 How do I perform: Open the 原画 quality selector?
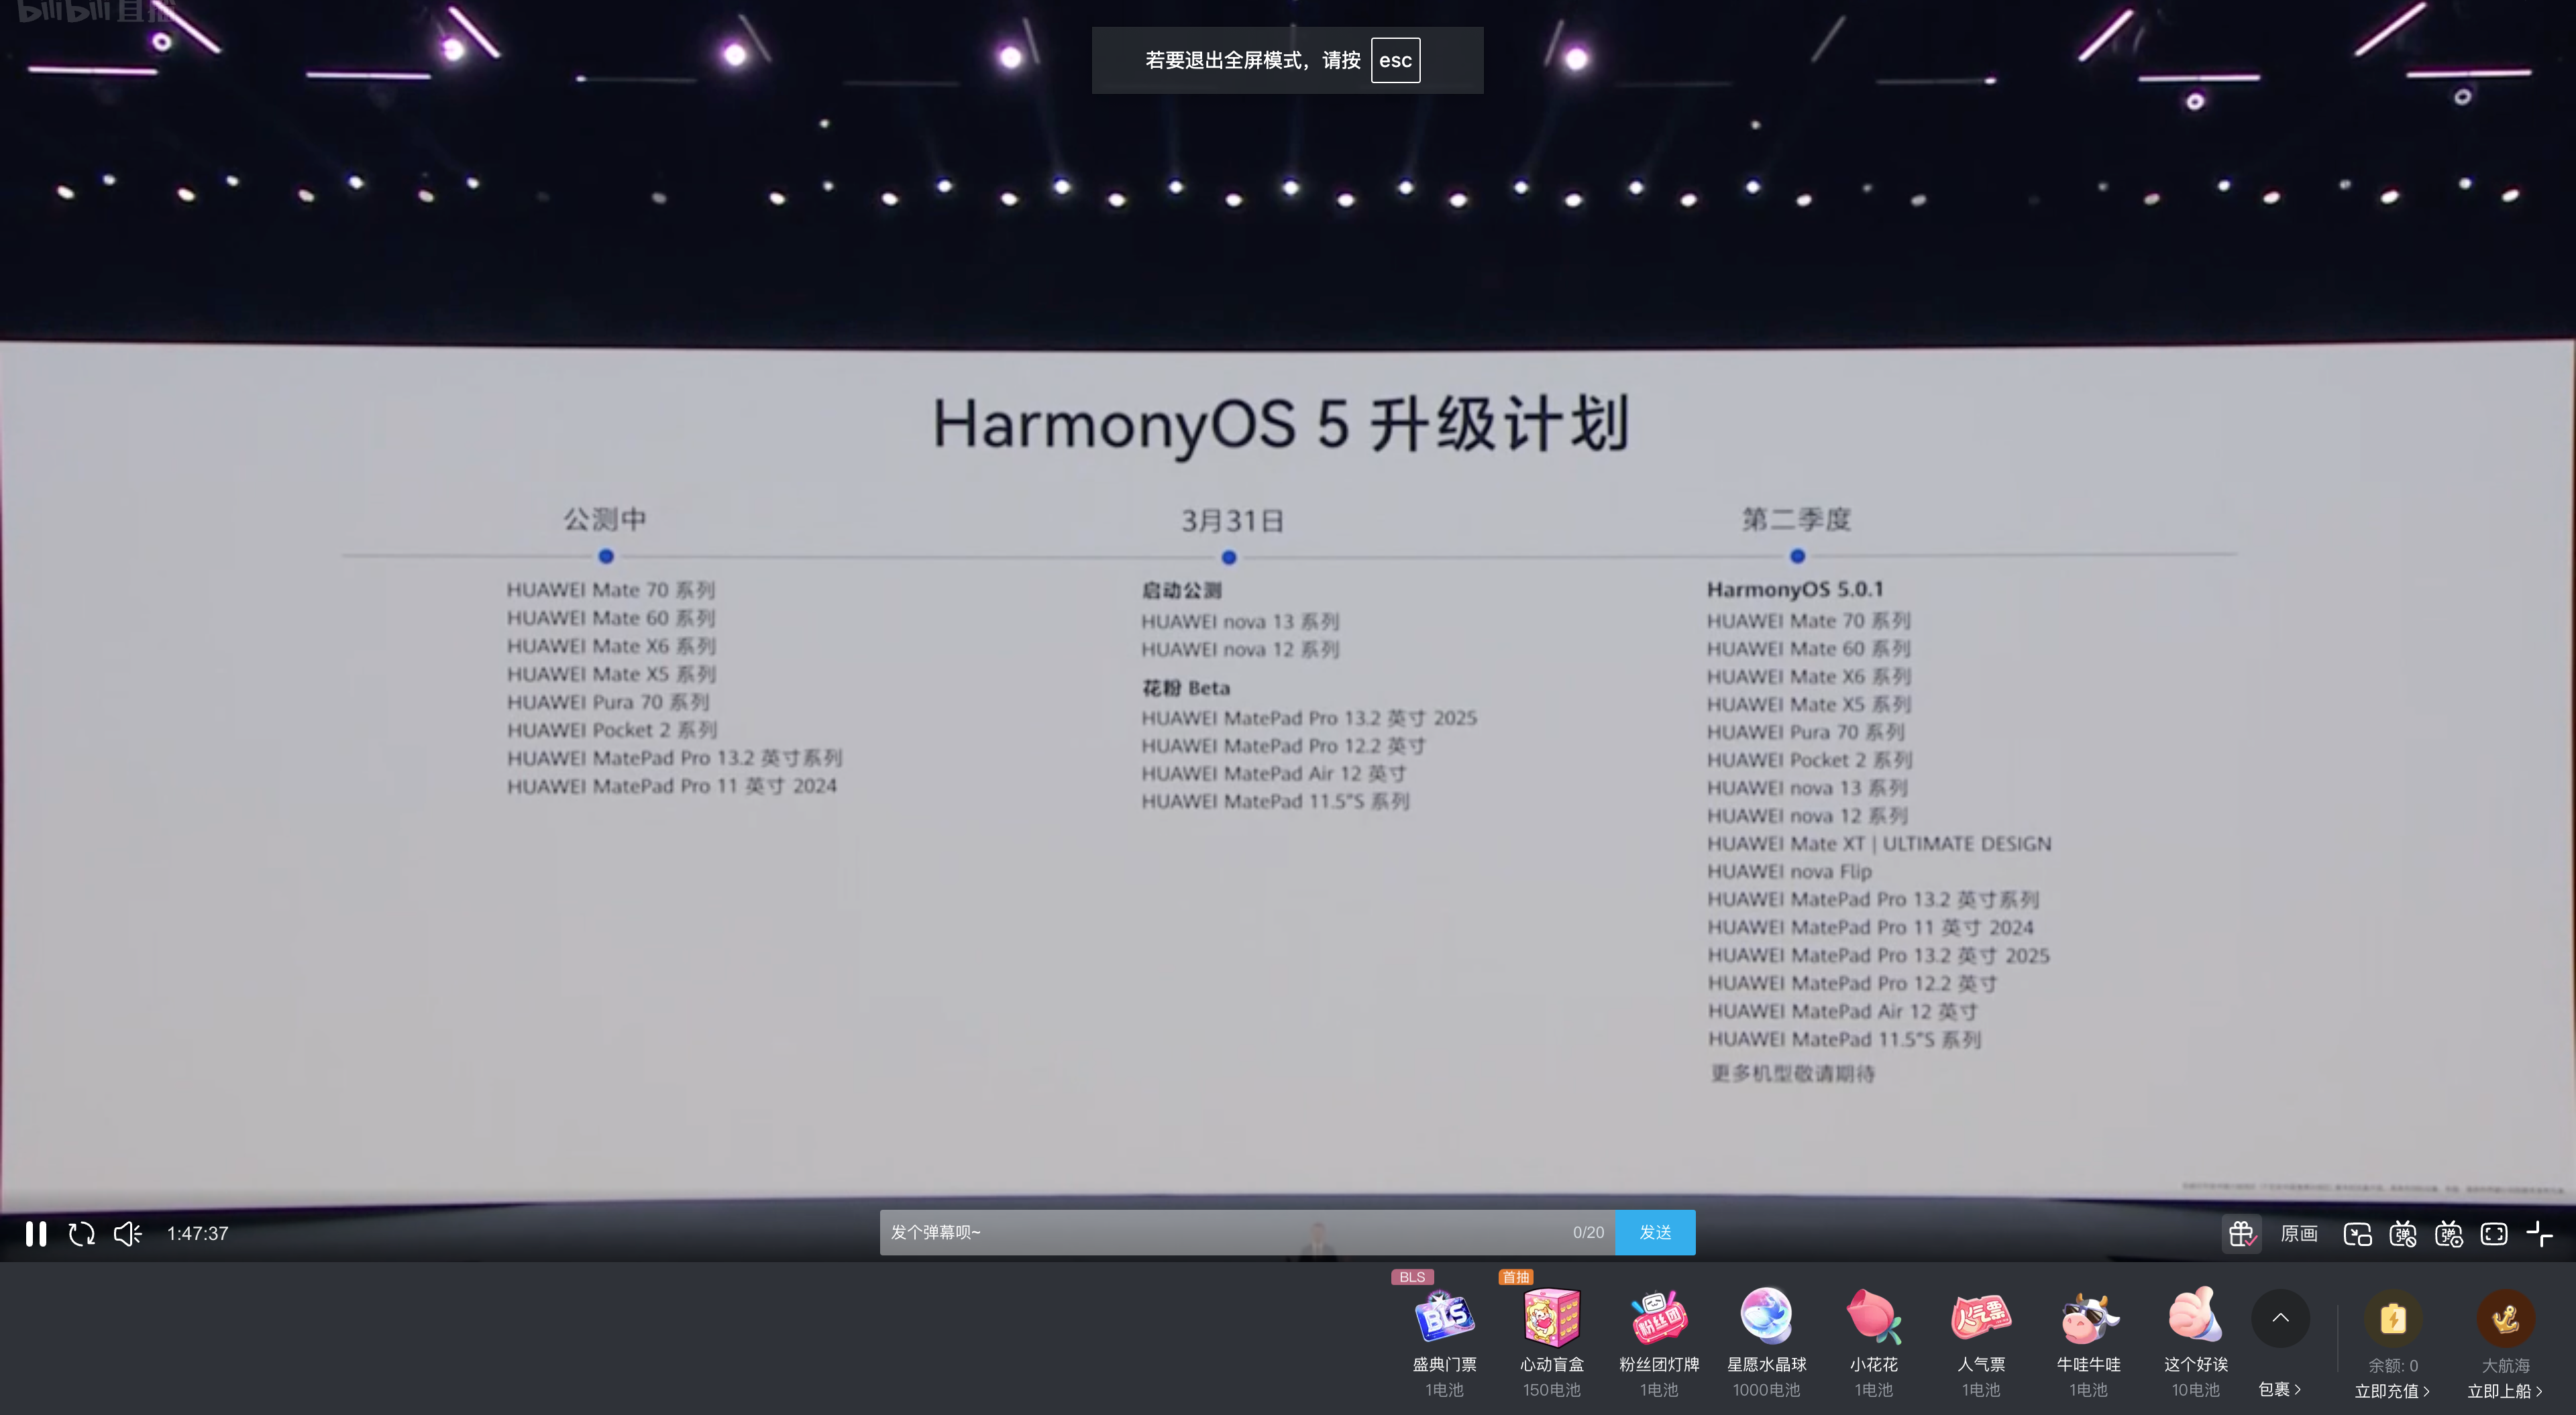[x=2299, y=1233]
